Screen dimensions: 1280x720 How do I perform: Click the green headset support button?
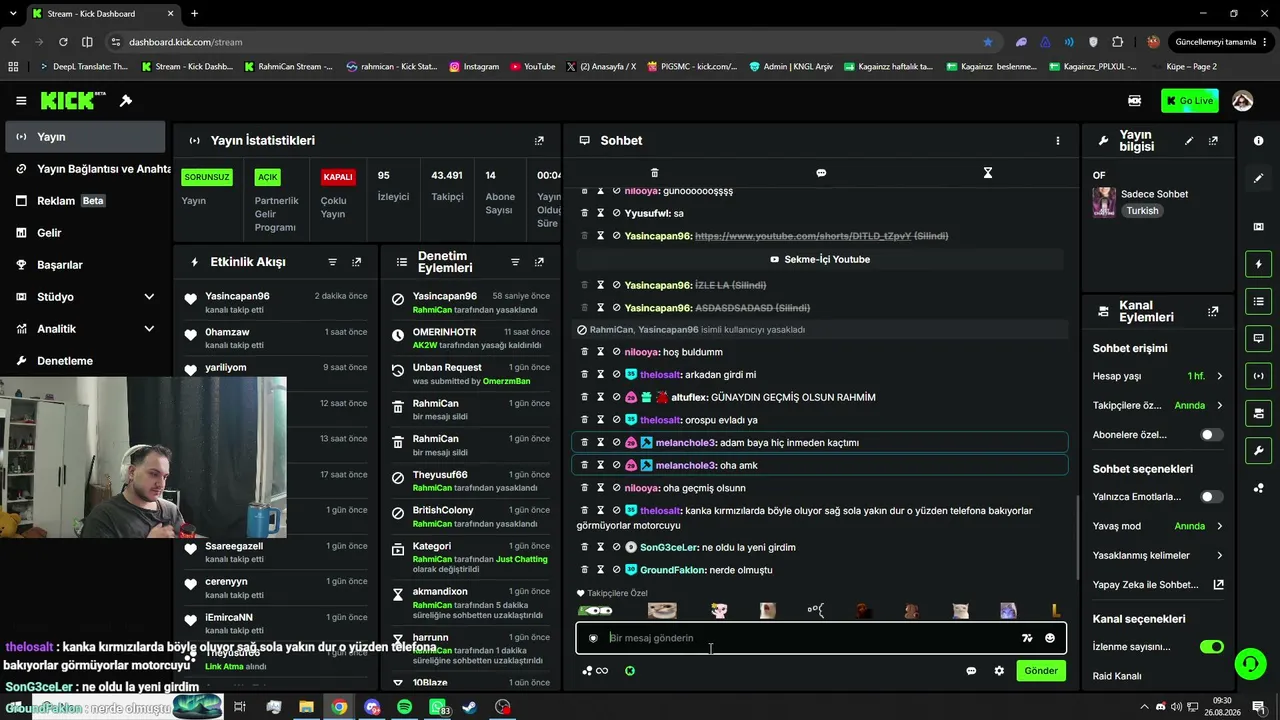(x=1249, y=663)
